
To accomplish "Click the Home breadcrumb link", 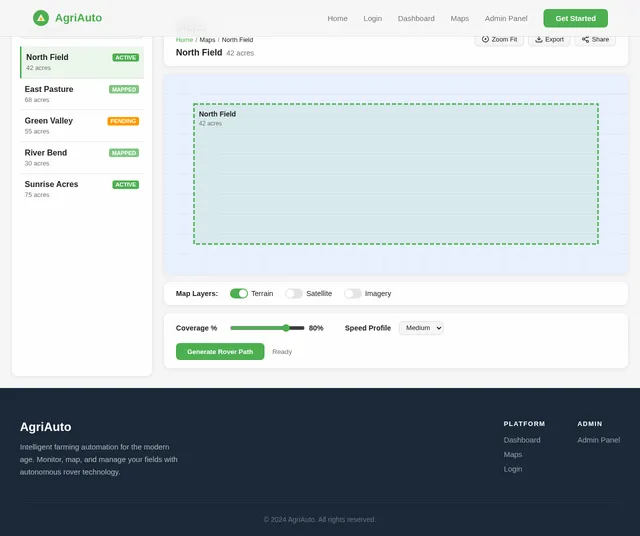I will point(184,40).
